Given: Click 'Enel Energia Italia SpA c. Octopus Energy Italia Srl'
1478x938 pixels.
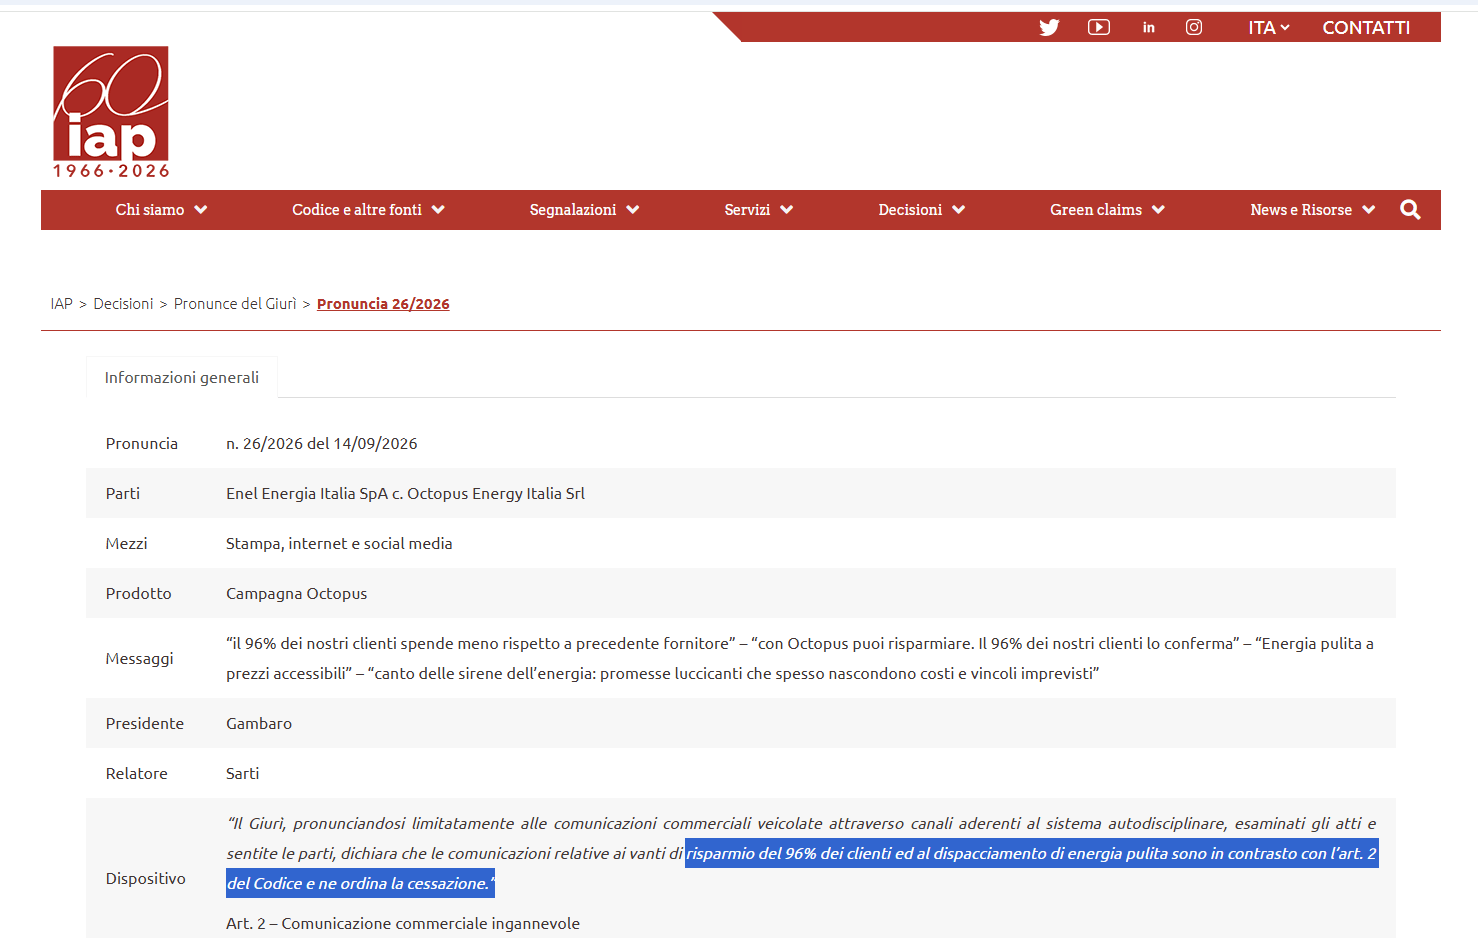Looking at the screenshot, I should pos(405,494).
